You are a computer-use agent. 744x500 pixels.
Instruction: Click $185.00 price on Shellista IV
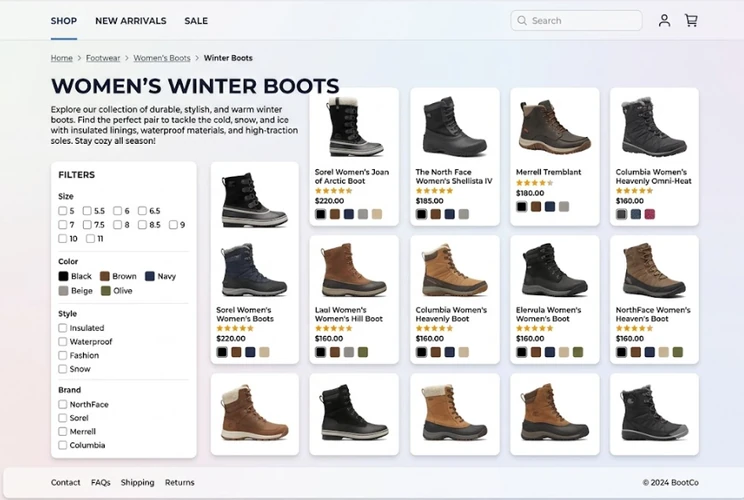pyautogui.click(x=429, y=201)
